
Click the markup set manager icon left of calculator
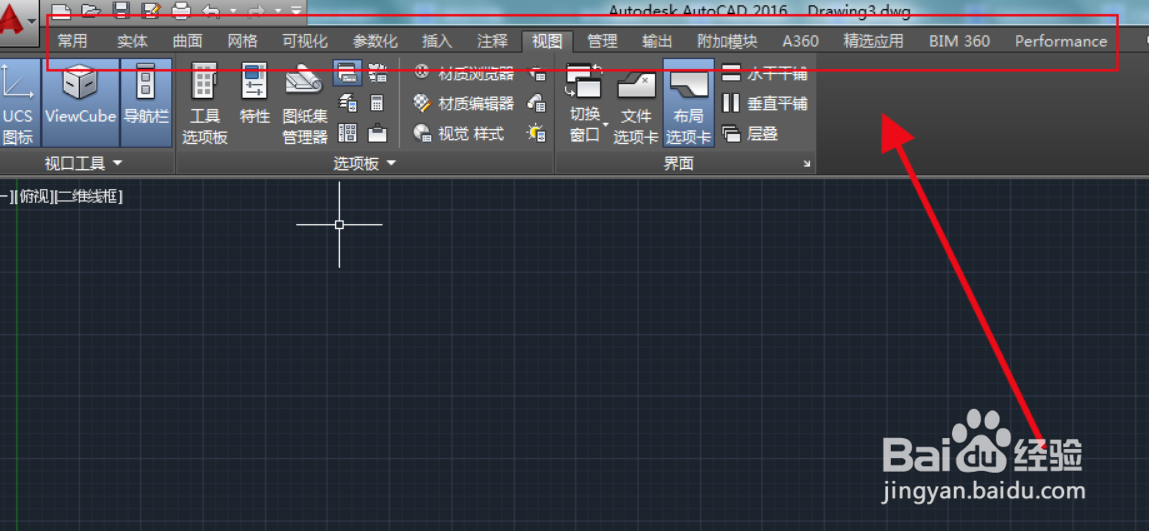347,103
